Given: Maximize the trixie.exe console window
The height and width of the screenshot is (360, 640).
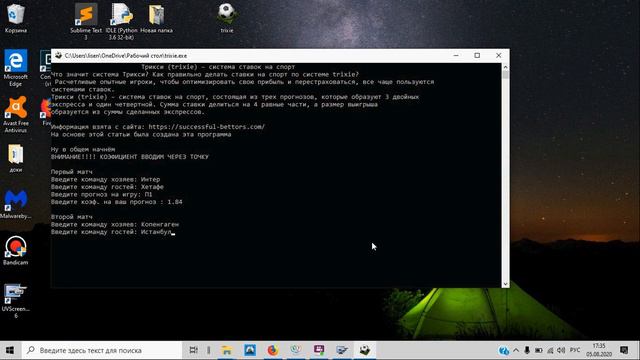Looking at the screenshot, I should point(477,56).
